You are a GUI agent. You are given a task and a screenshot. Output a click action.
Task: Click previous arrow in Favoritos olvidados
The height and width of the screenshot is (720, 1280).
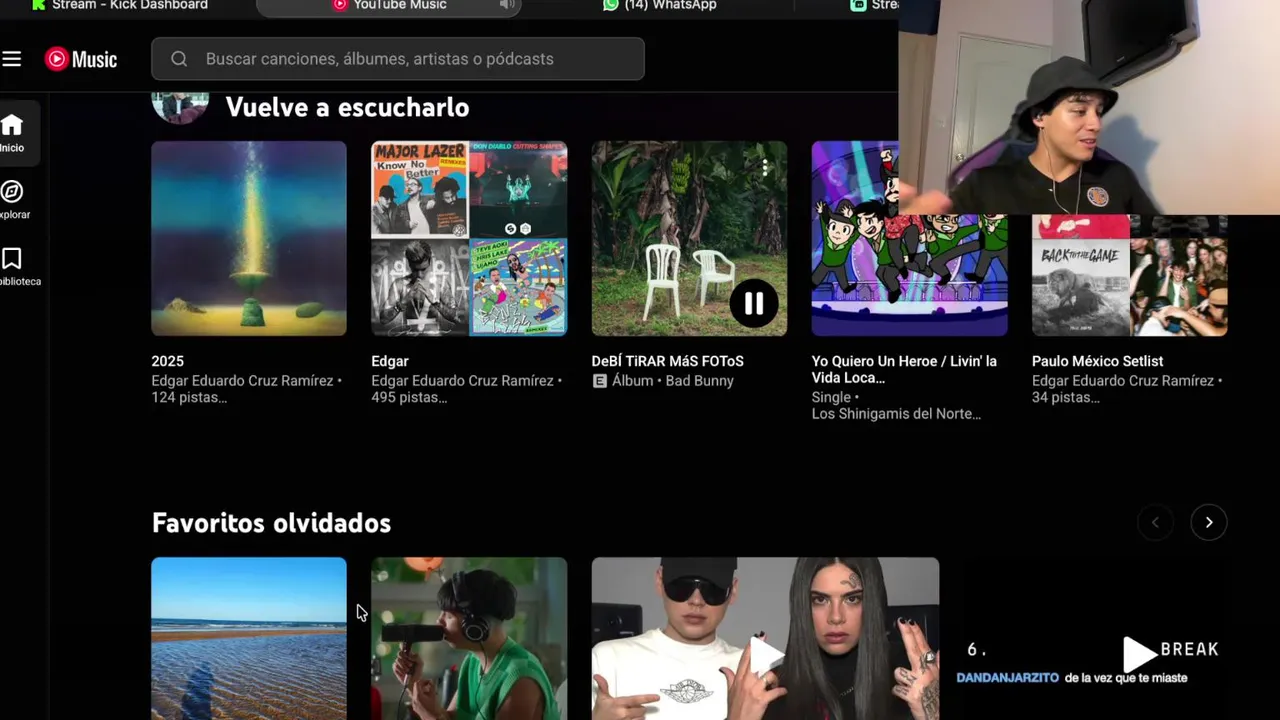[1155, 522]
